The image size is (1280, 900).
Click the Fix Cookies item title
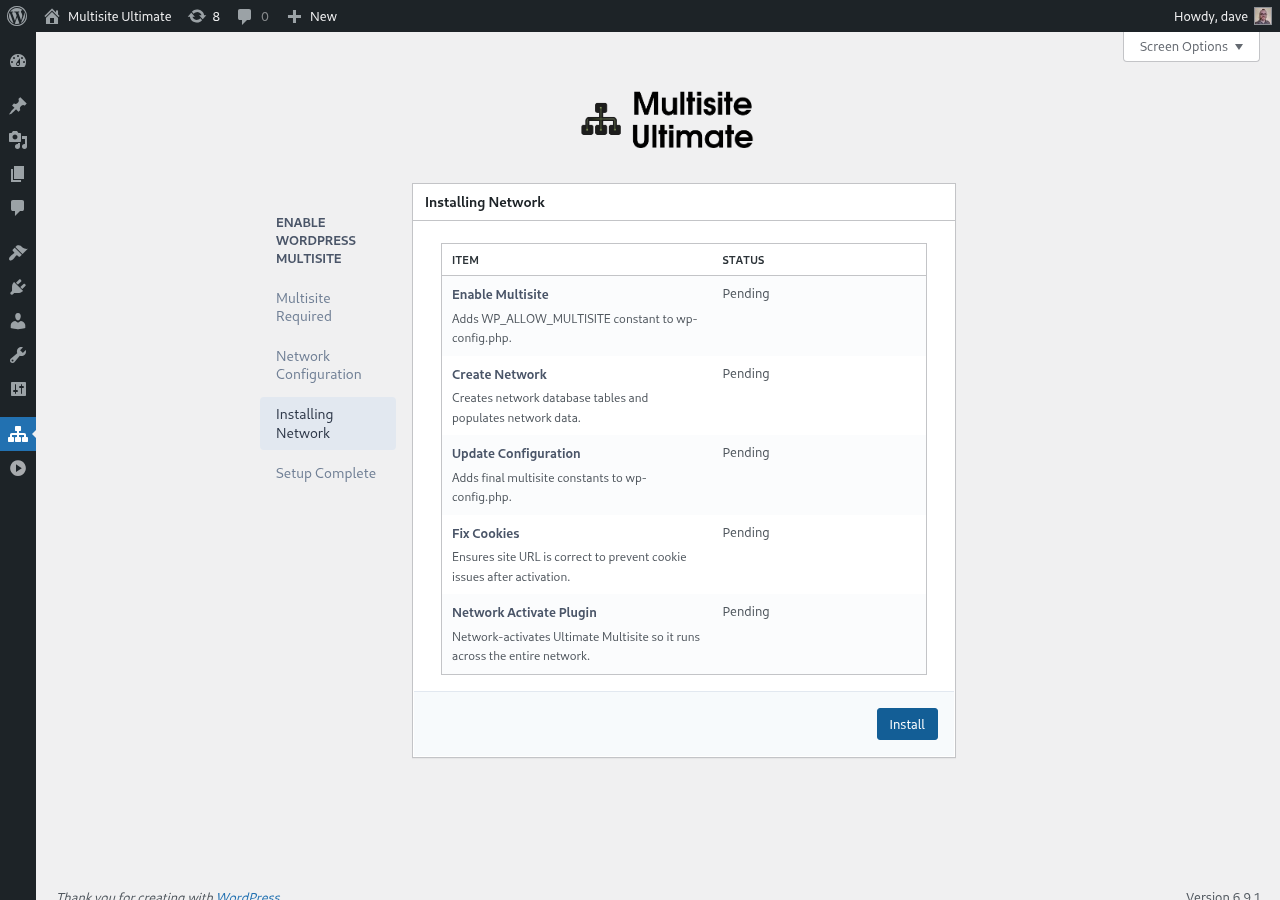(486, 533)
